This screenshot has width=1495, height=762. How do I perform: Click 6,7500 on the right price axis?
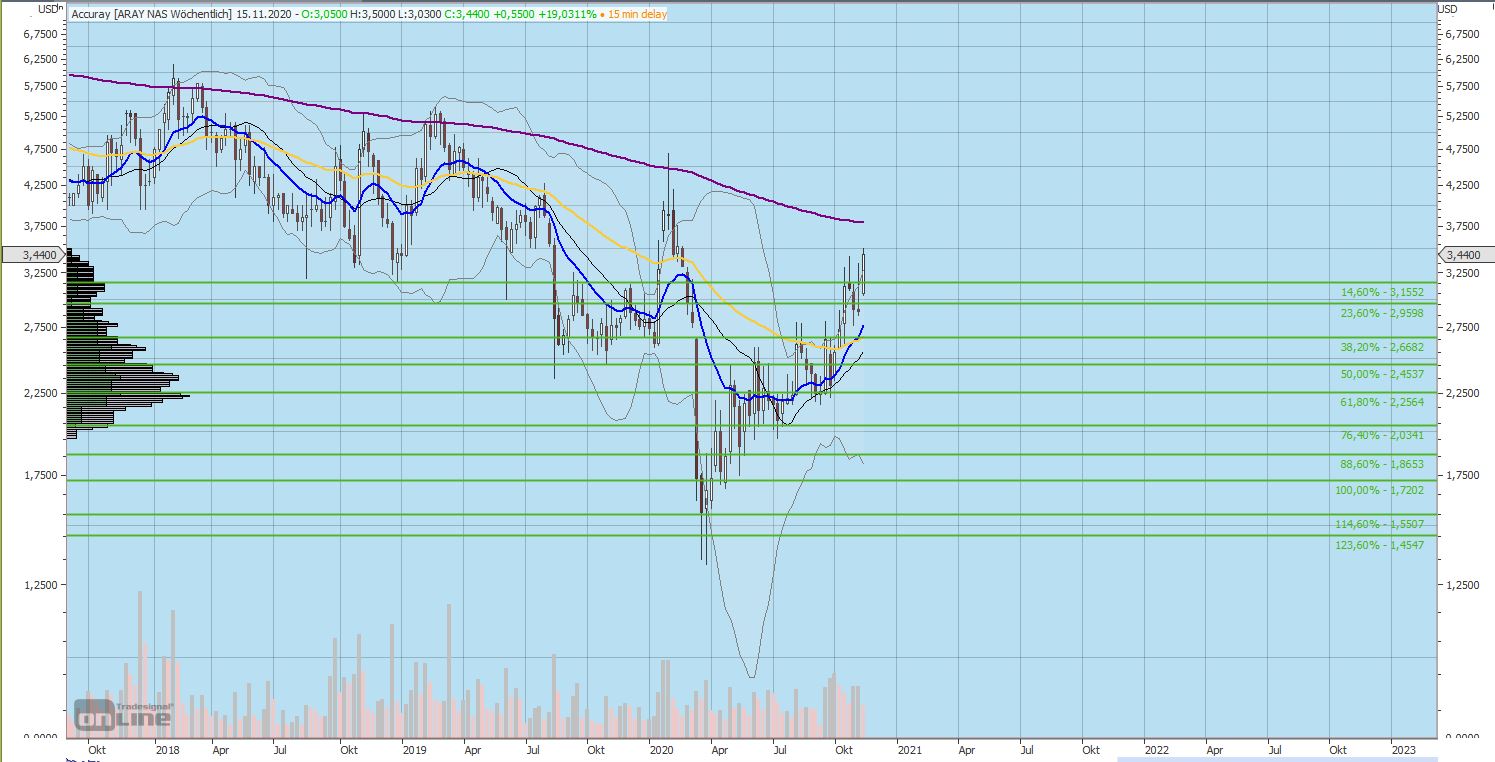(x=1462, y=33)
